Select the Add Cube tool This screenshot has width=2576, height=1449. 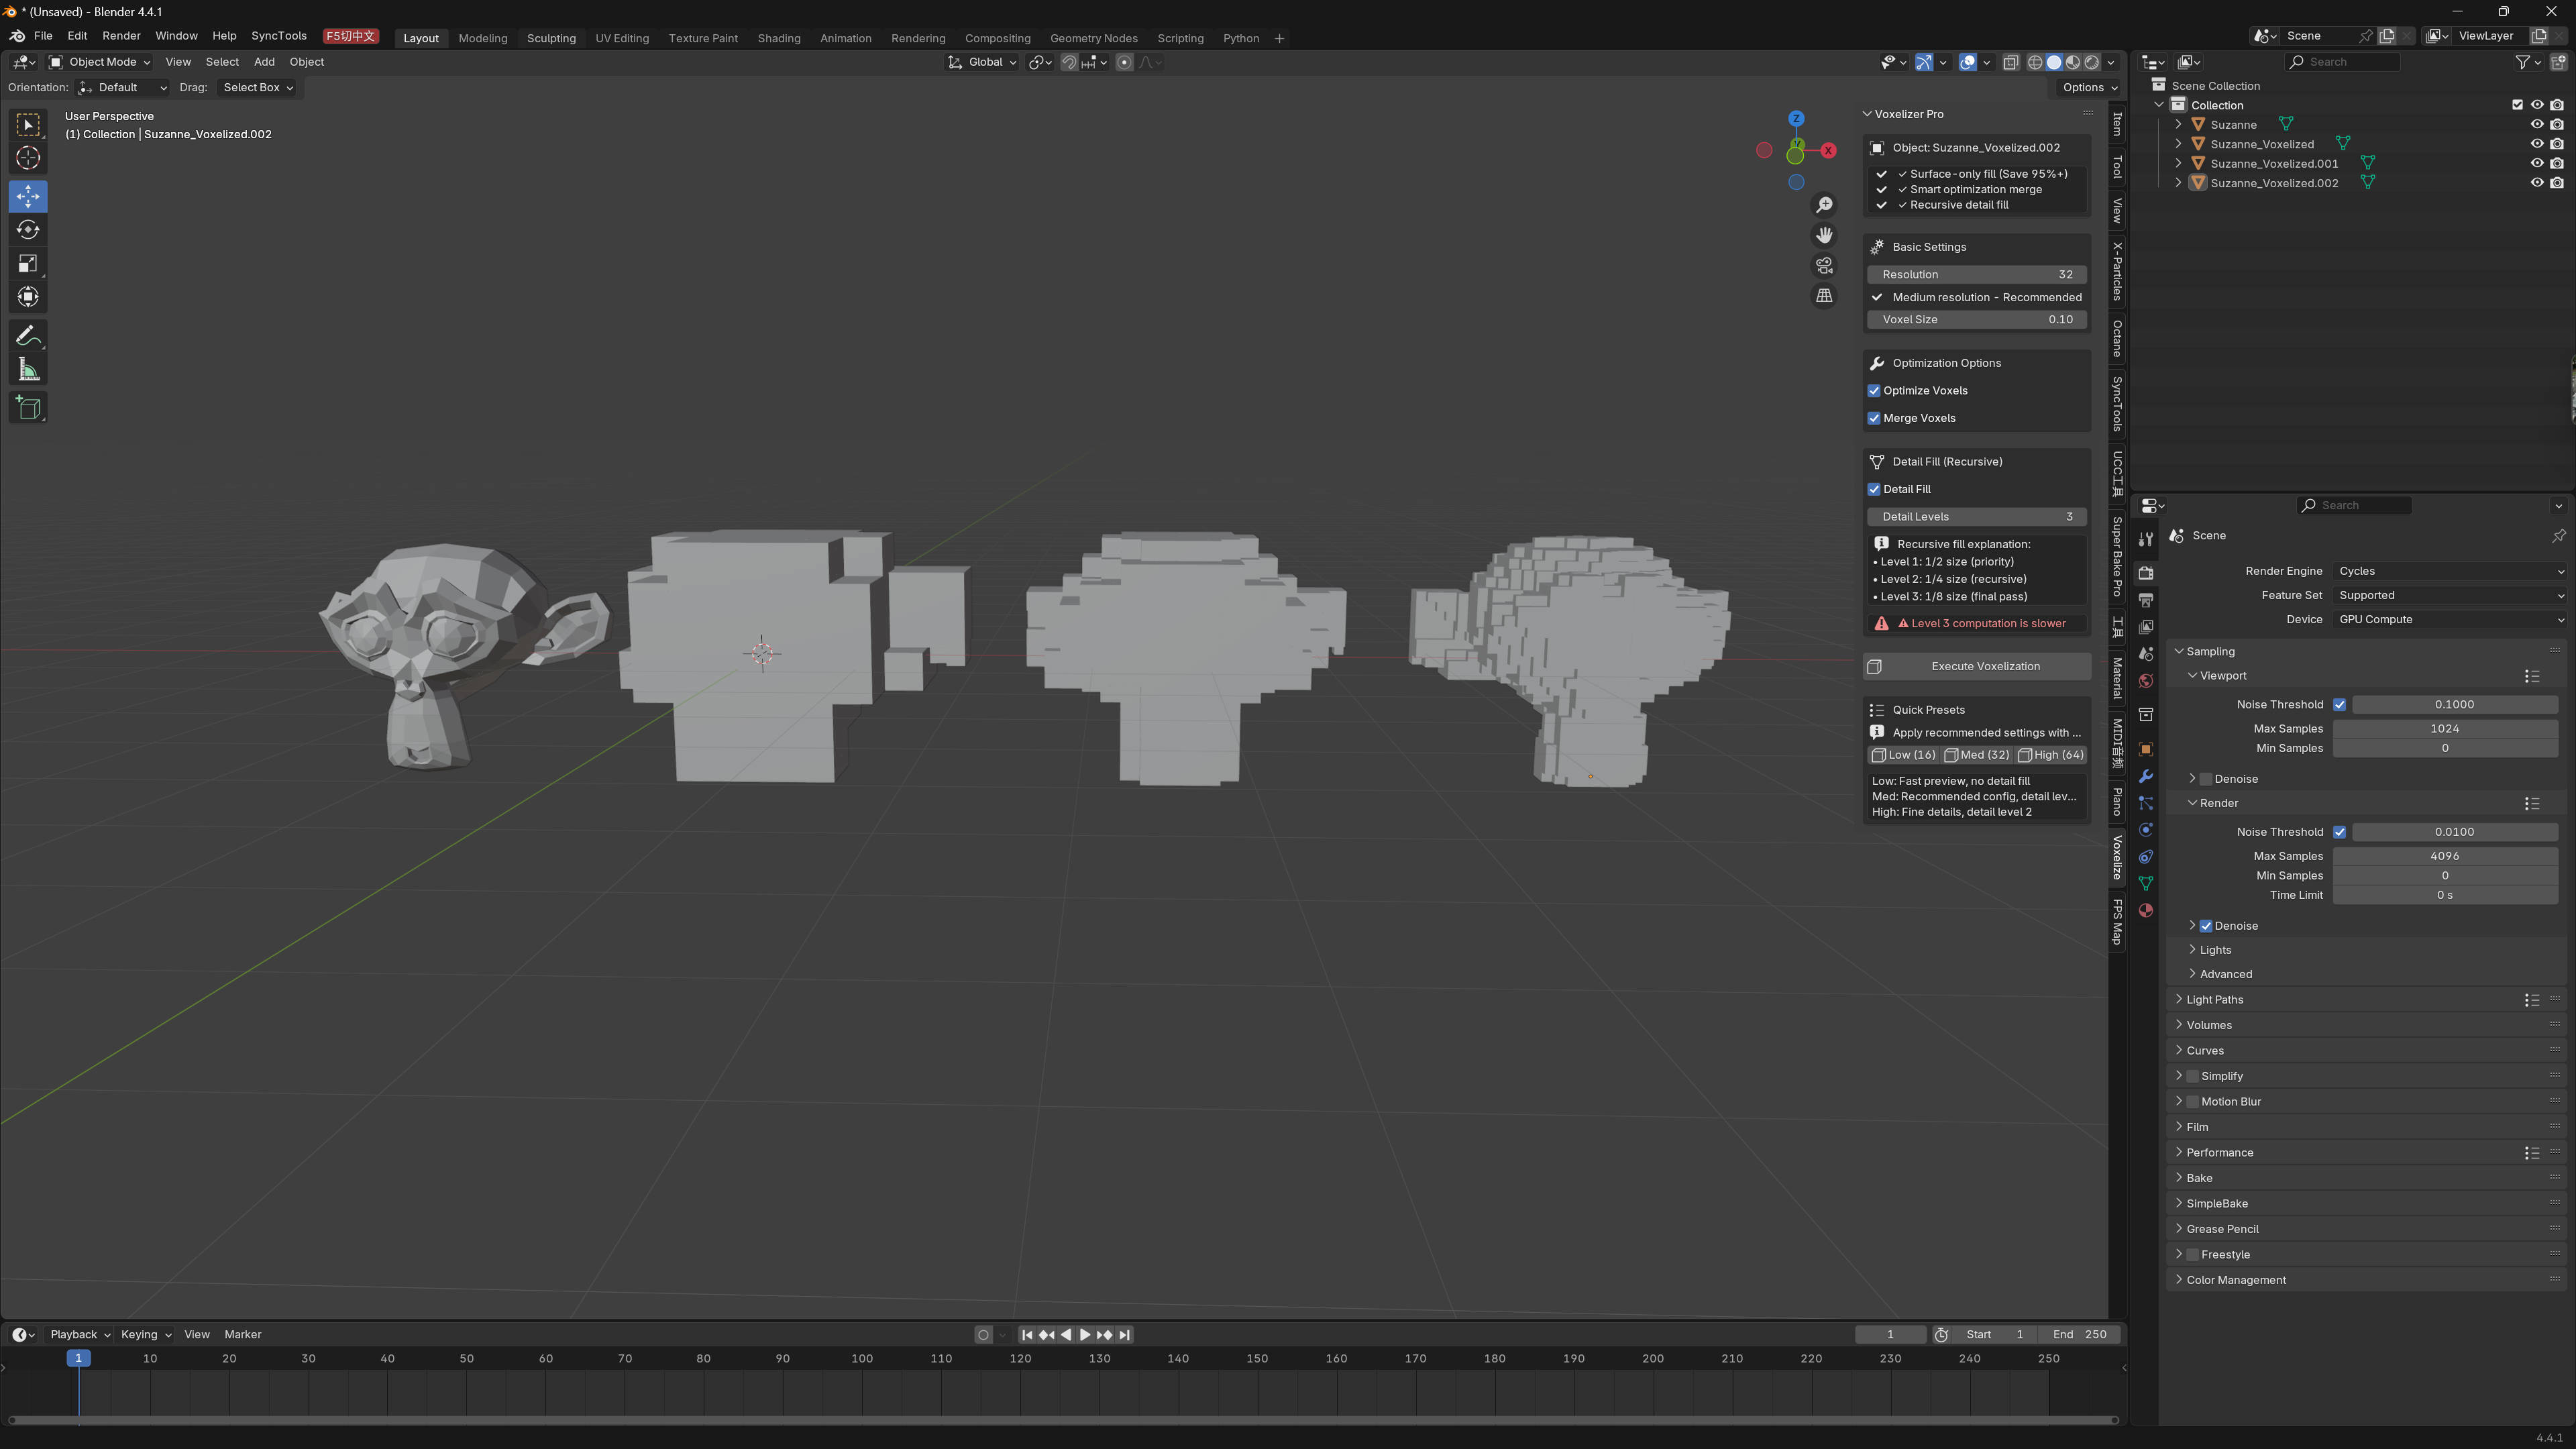coord(28,408)
